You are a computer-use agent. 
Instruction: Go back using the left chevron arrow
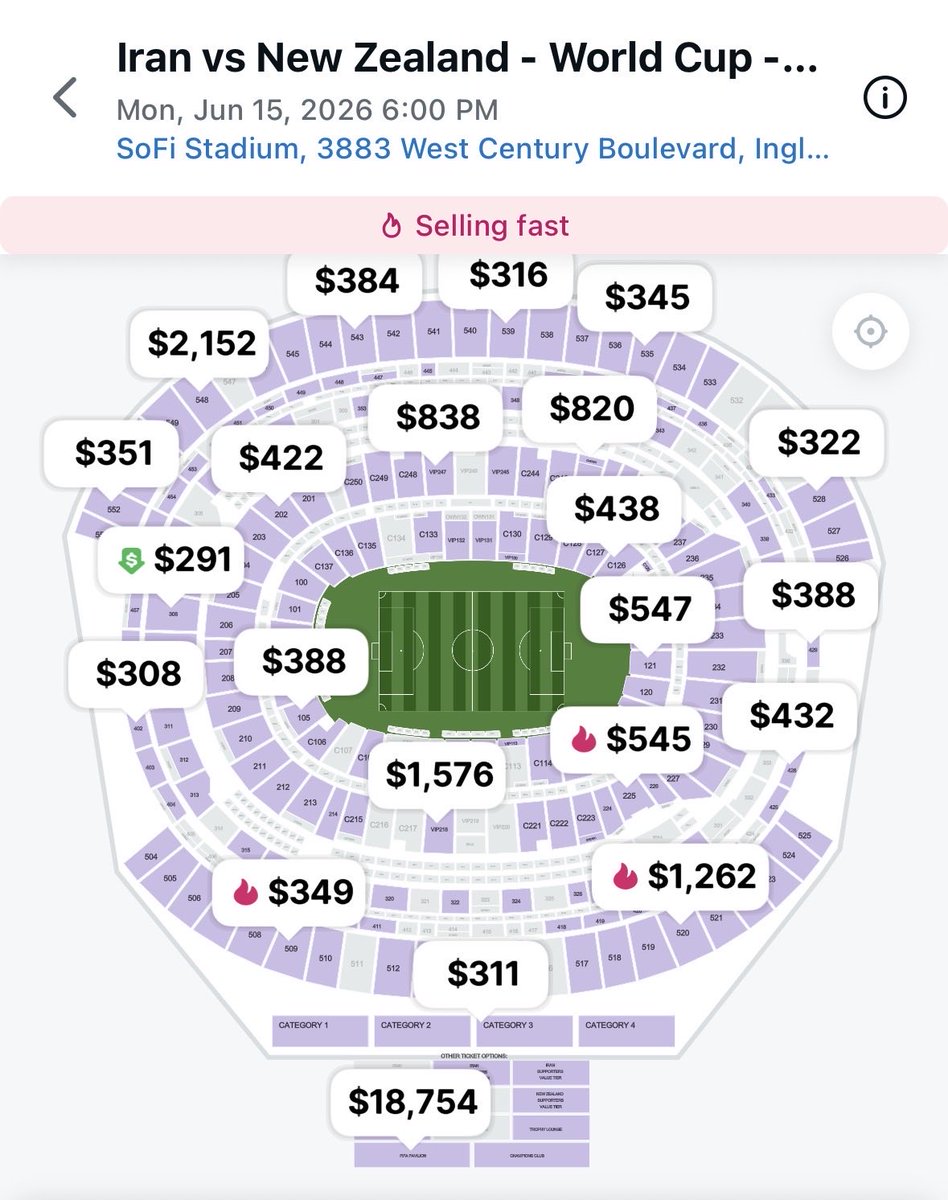[x=65, y=98]
